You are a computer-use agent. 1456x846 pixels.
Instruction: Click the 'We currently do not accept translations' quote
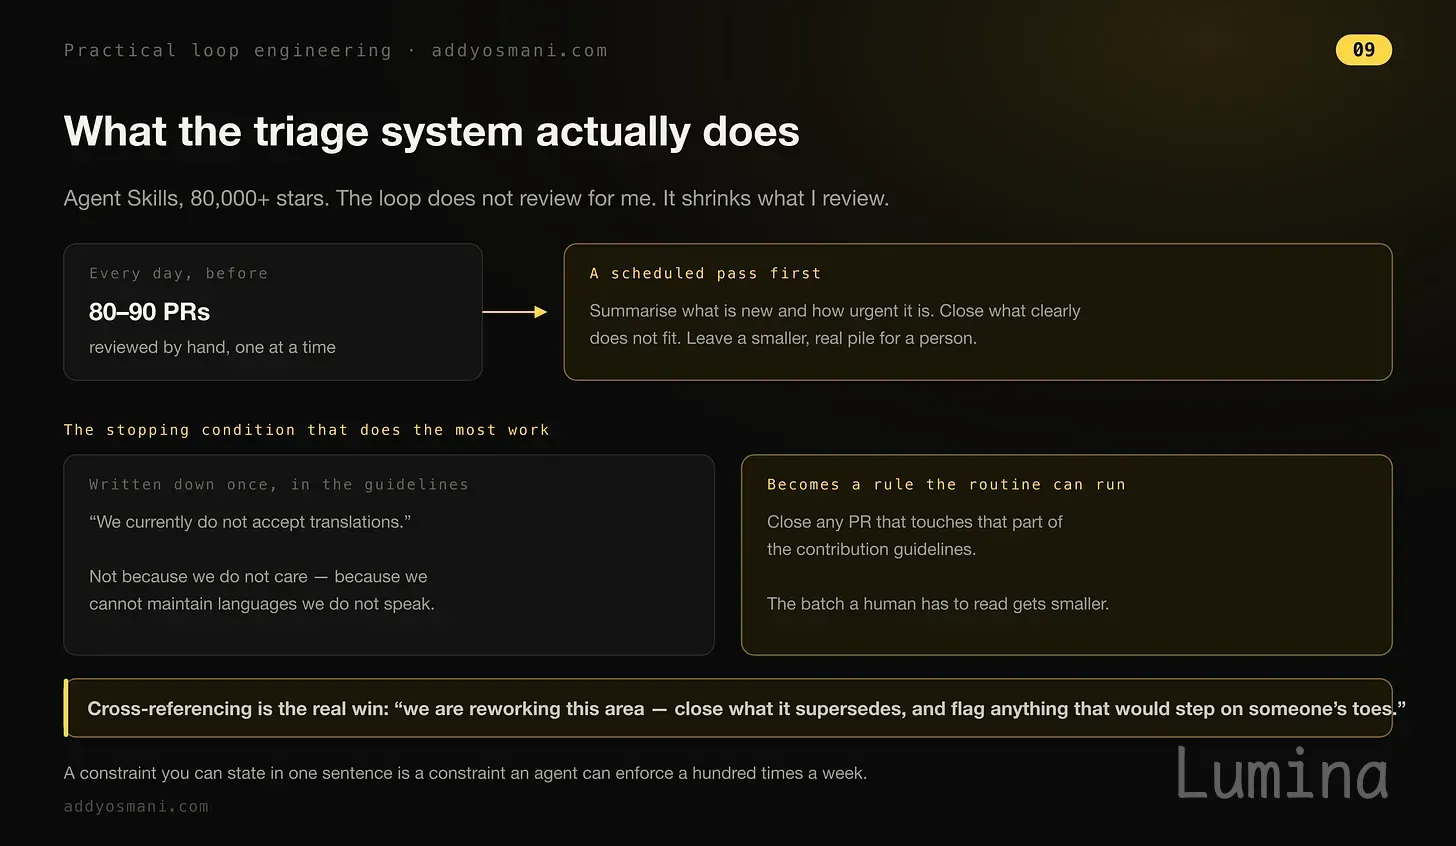(250, 522)
